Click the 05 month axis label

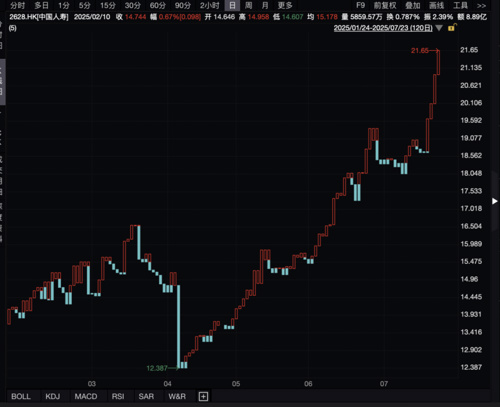pyautogui.click(x=236, y=384)
